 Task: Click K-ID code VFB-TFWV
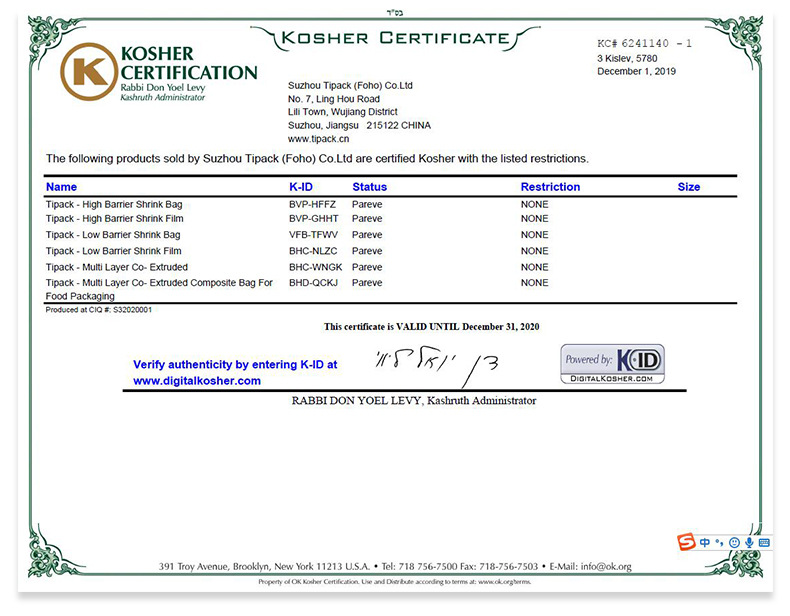[313, 235]
